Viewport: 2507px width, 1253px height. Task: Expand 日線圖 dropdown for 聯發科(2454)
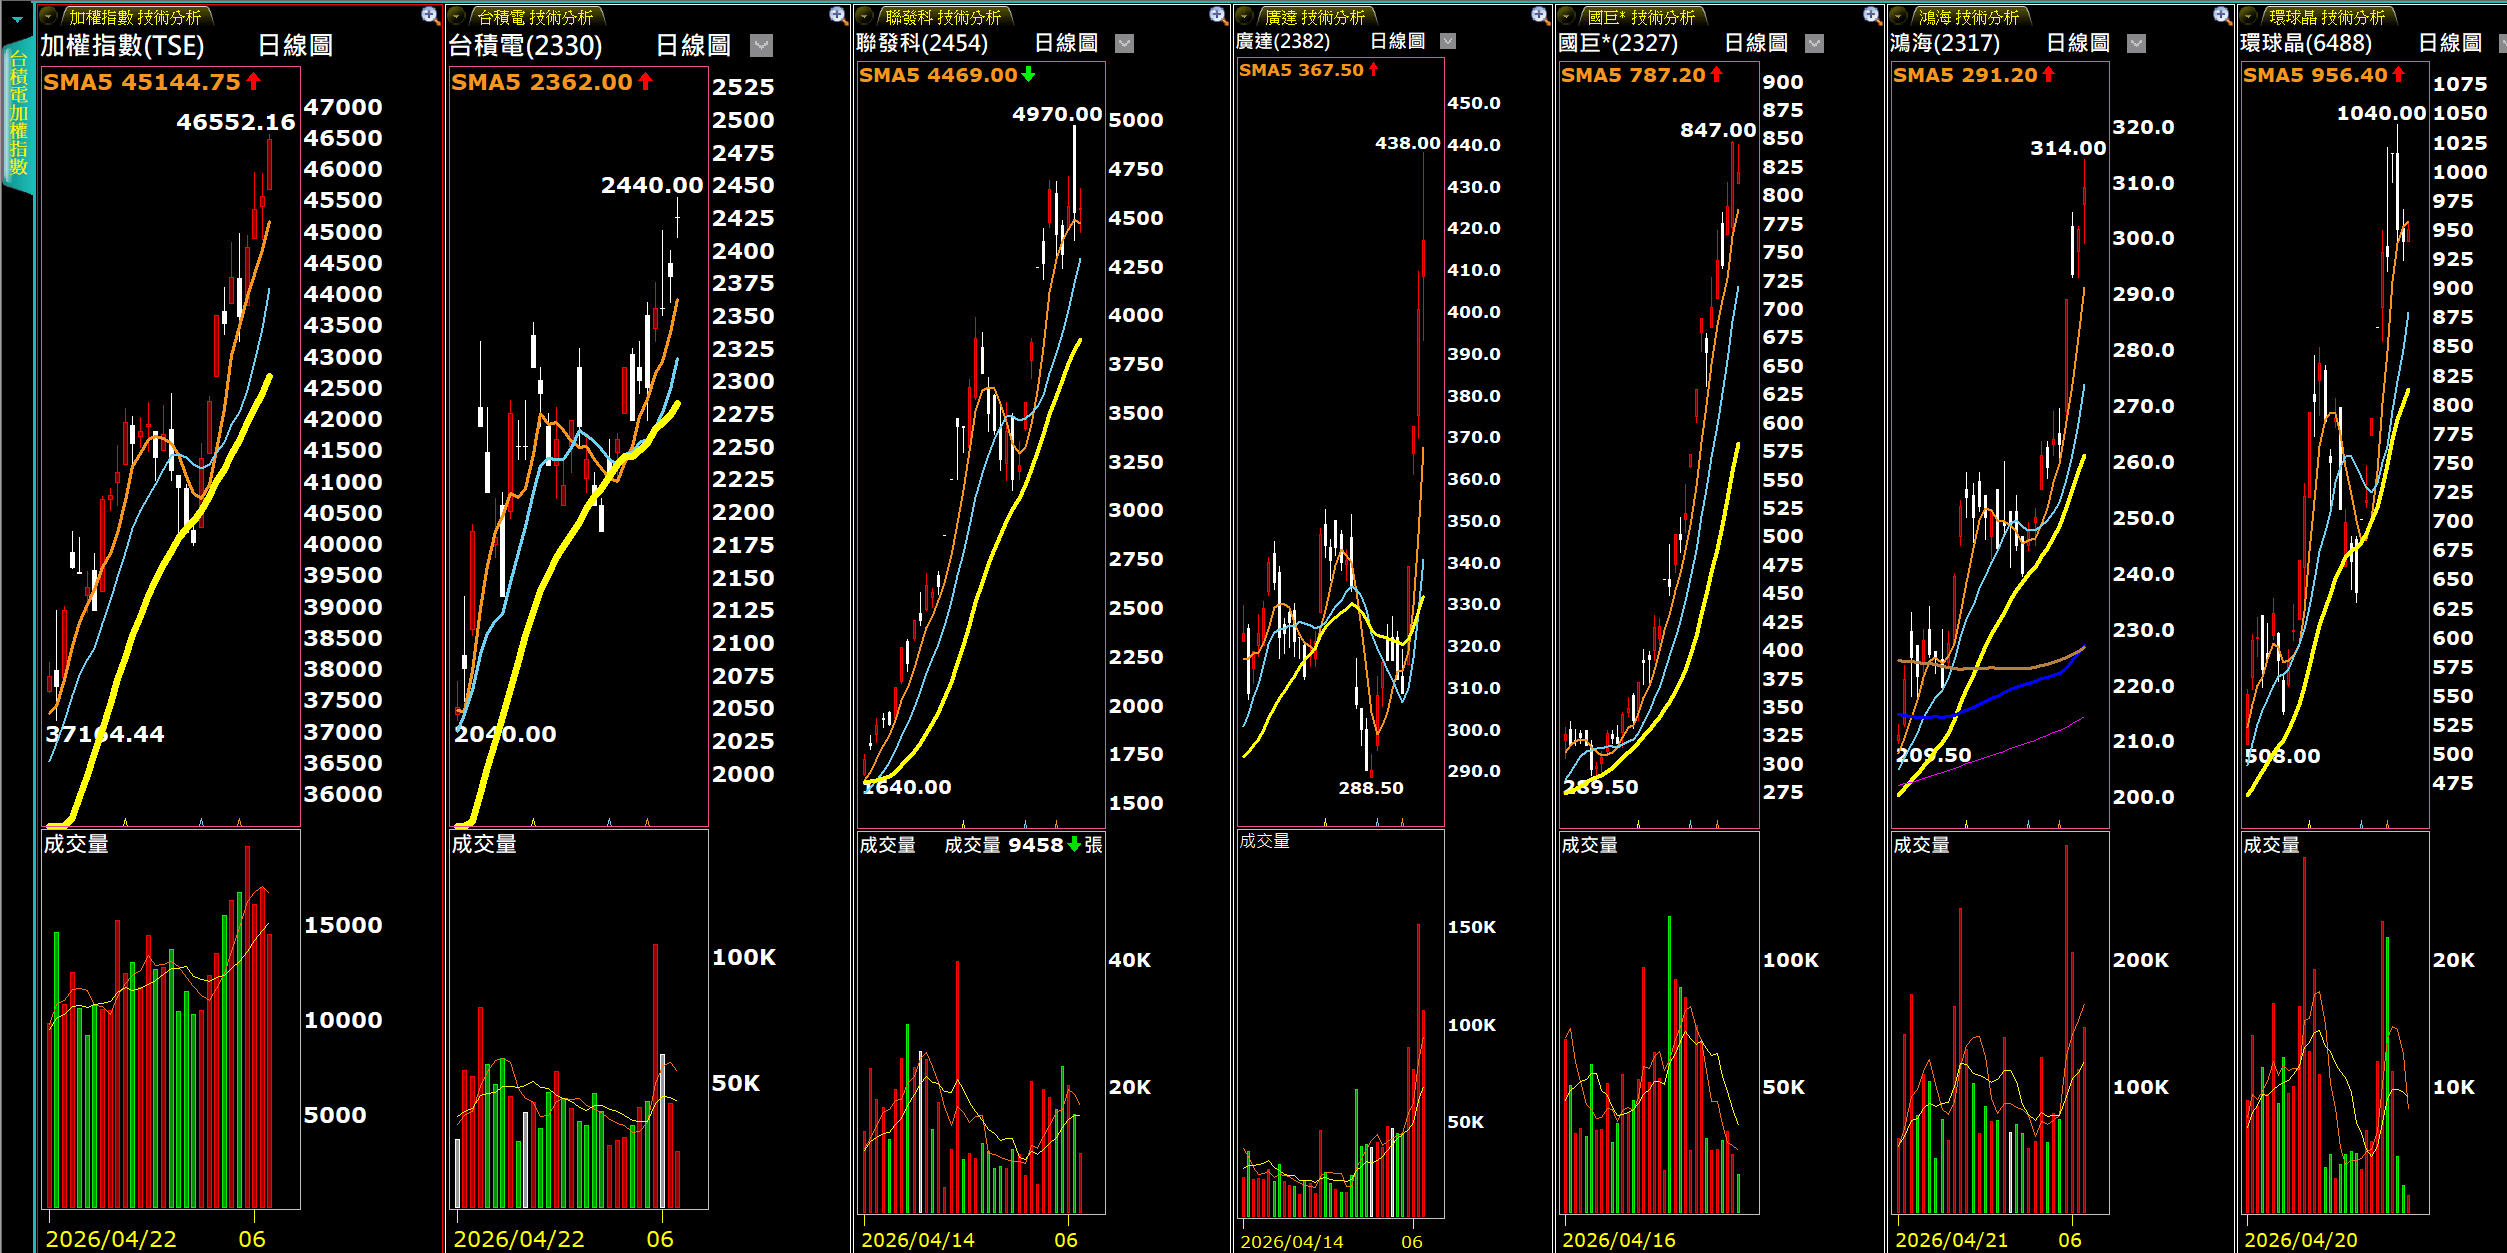click(1124, 43)
